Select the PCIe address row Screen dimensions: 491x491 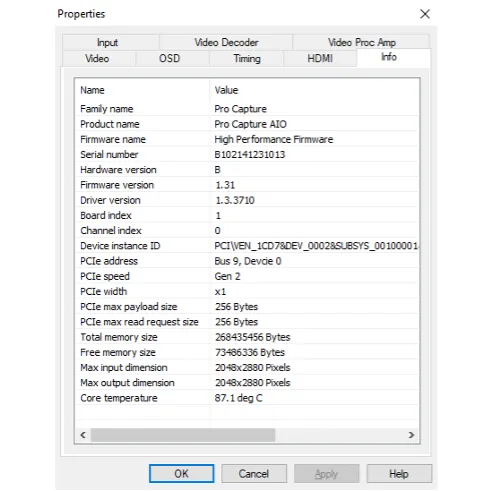[247, 261]
